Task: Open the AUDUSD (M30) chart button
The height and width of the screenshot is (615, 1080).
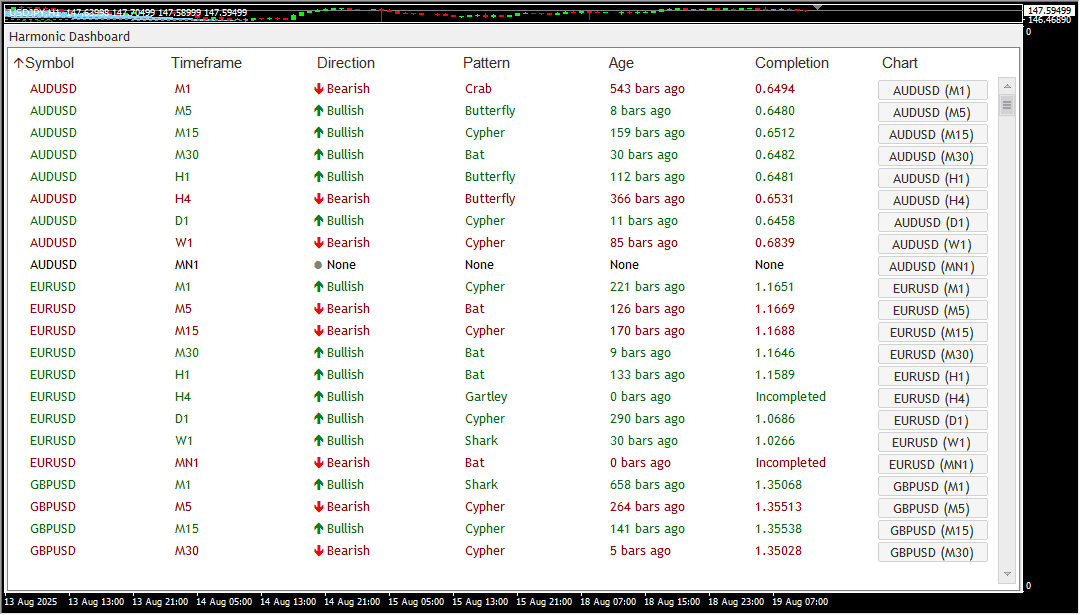Action: 933,156
